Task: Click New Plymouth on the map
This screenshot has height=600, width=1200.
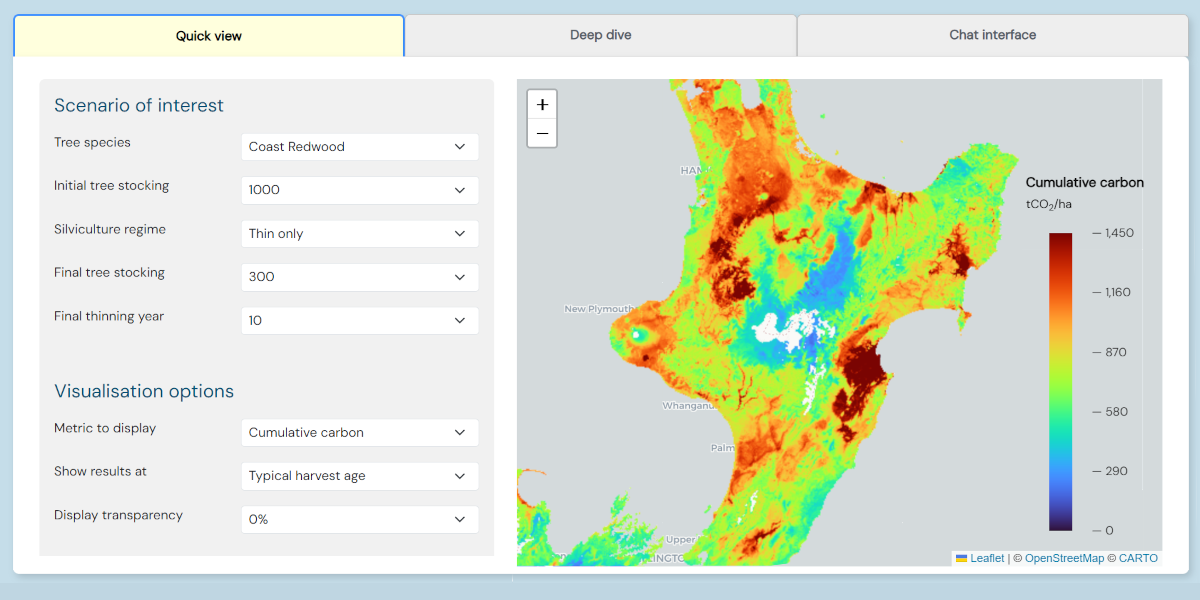Action: click(597, 308)
